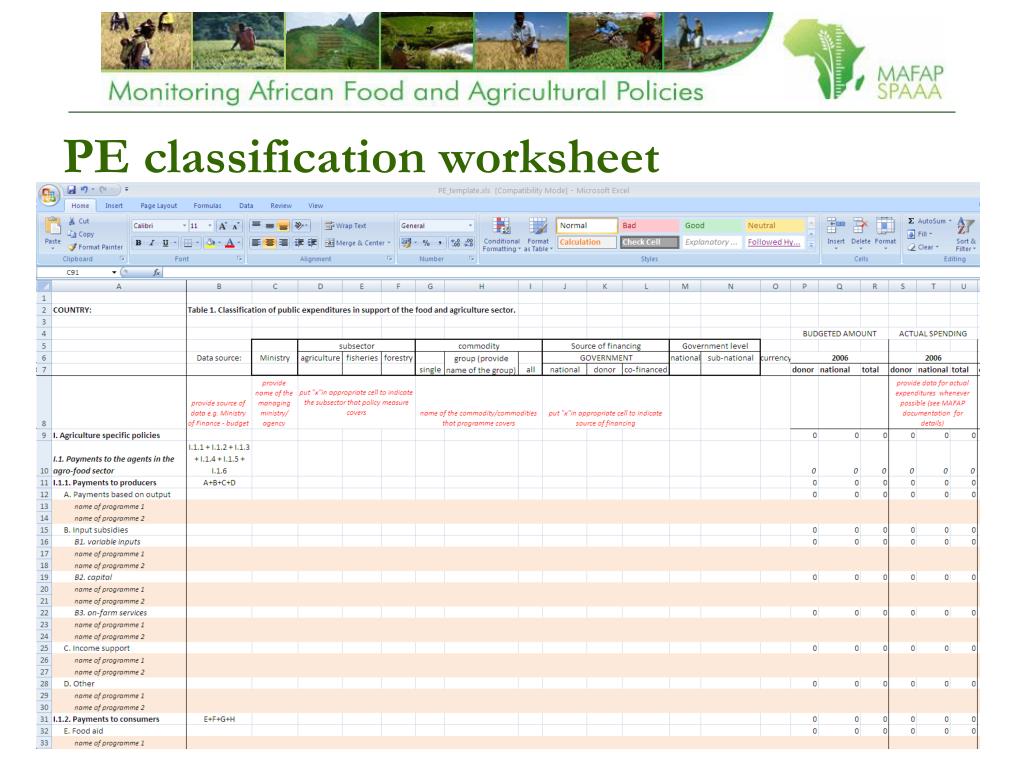Screen dimensions: 1024x768
Task: Align cell content to the middle
Action: tap(270, 225)
